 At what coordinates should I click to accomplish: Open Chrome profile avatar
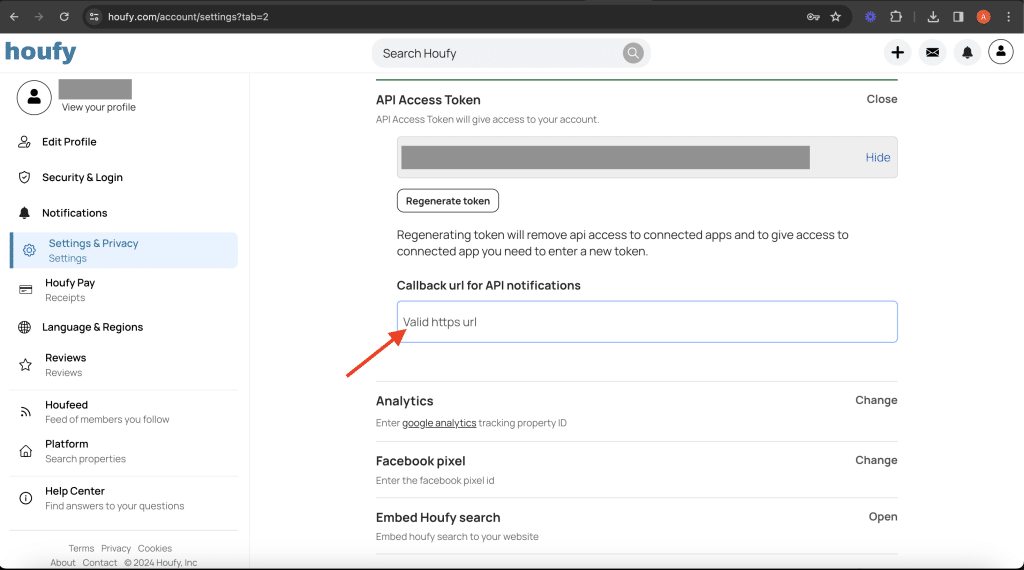click(984, 17)
